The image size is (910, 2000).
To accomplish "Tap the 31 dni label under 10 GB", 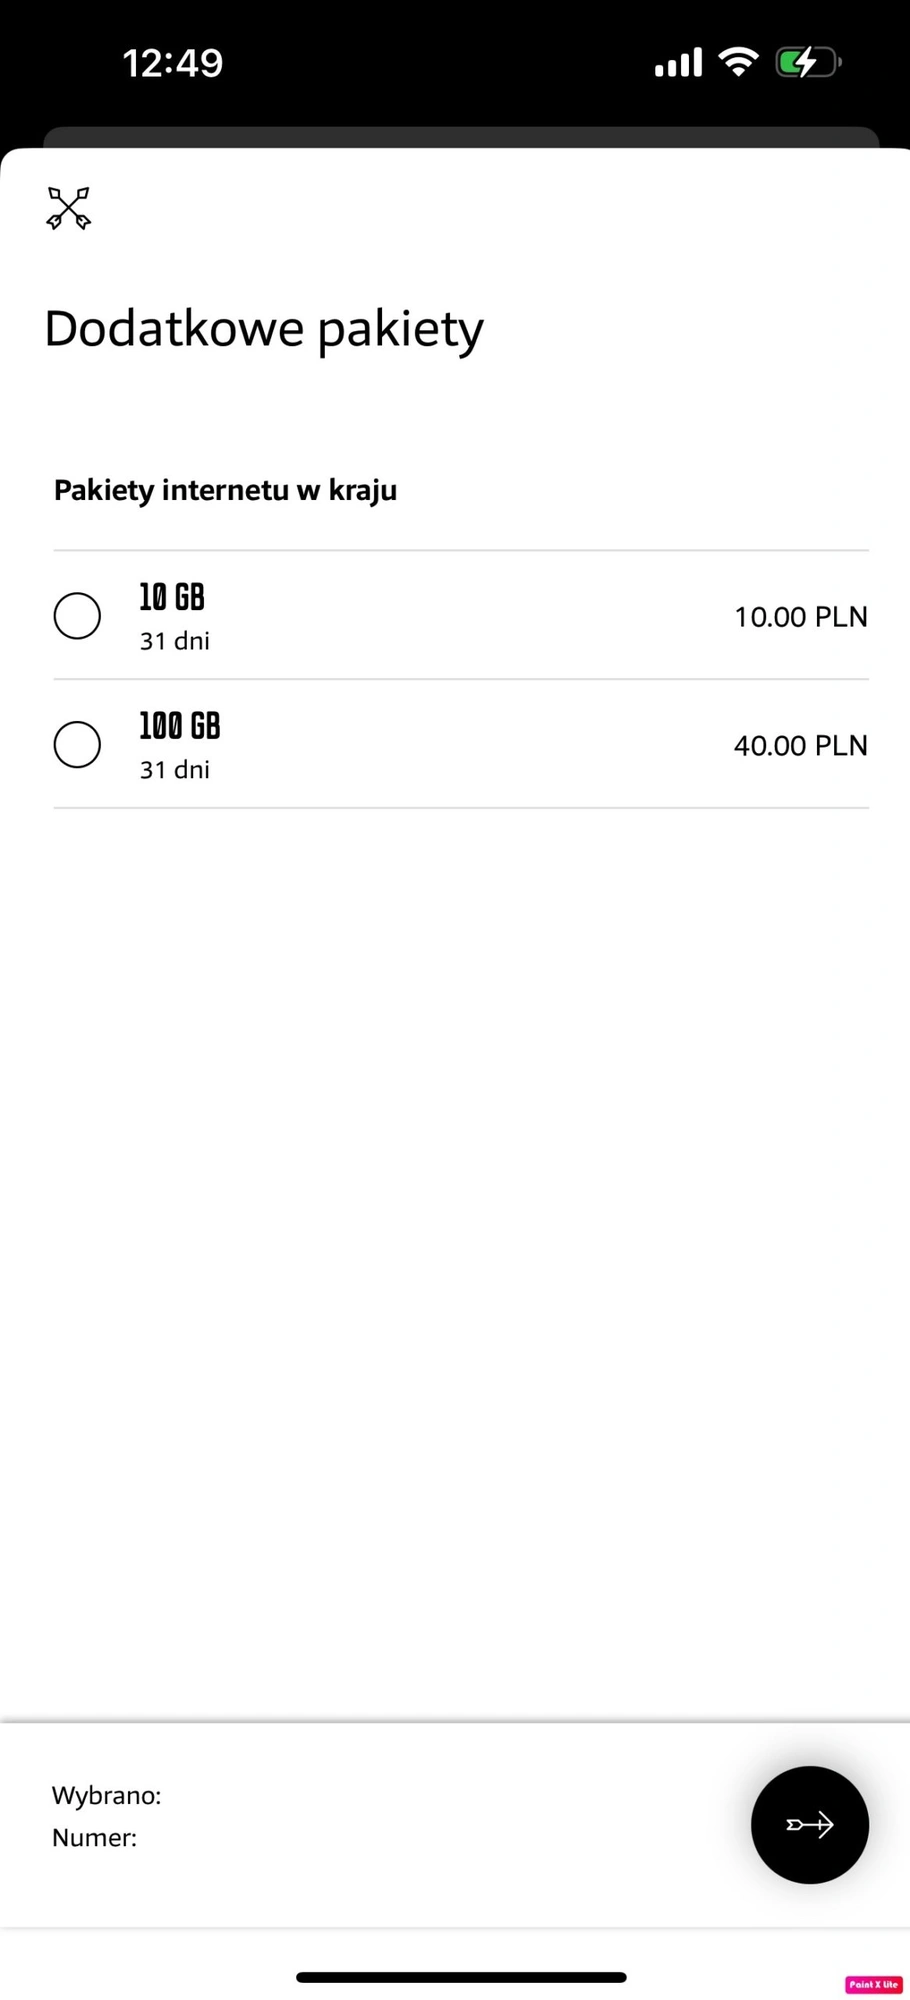I will pos(175,641).
